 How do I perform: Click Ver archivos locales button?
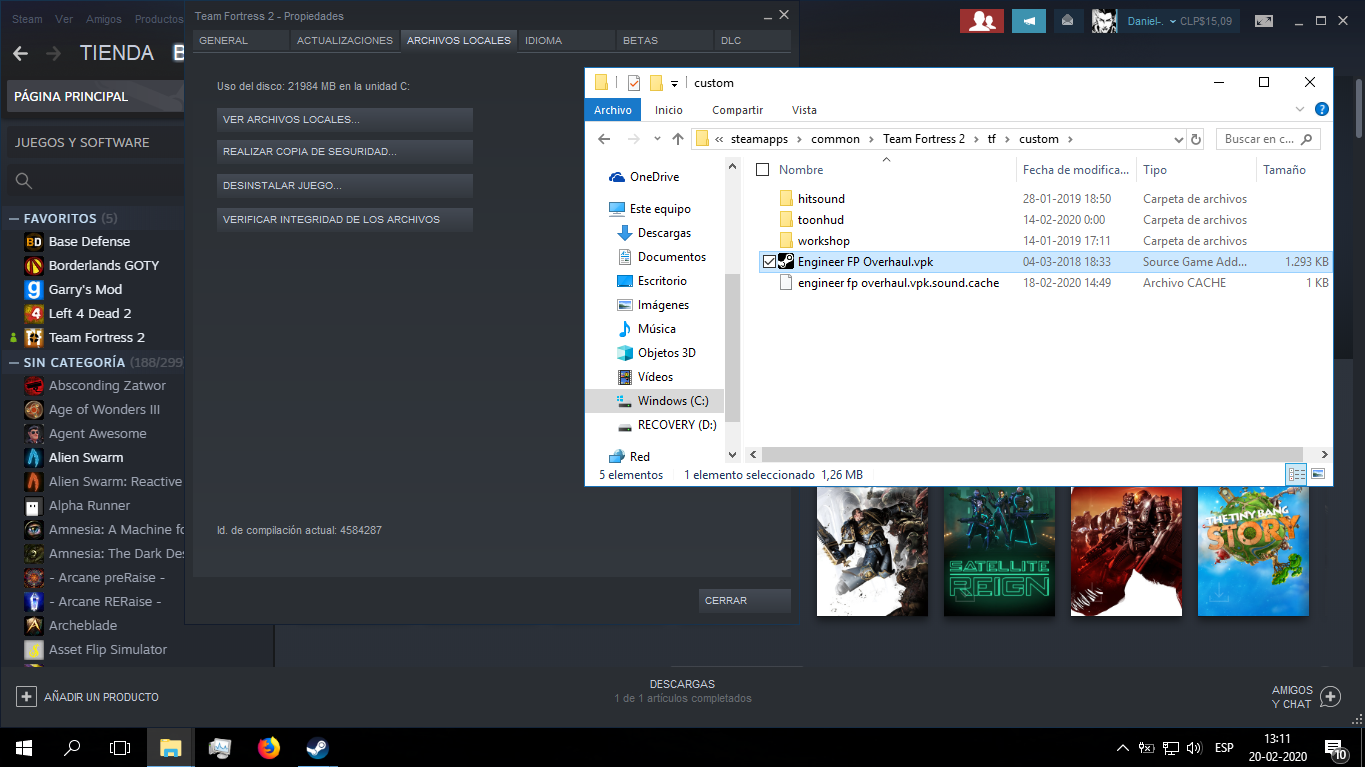pos(345,120)
